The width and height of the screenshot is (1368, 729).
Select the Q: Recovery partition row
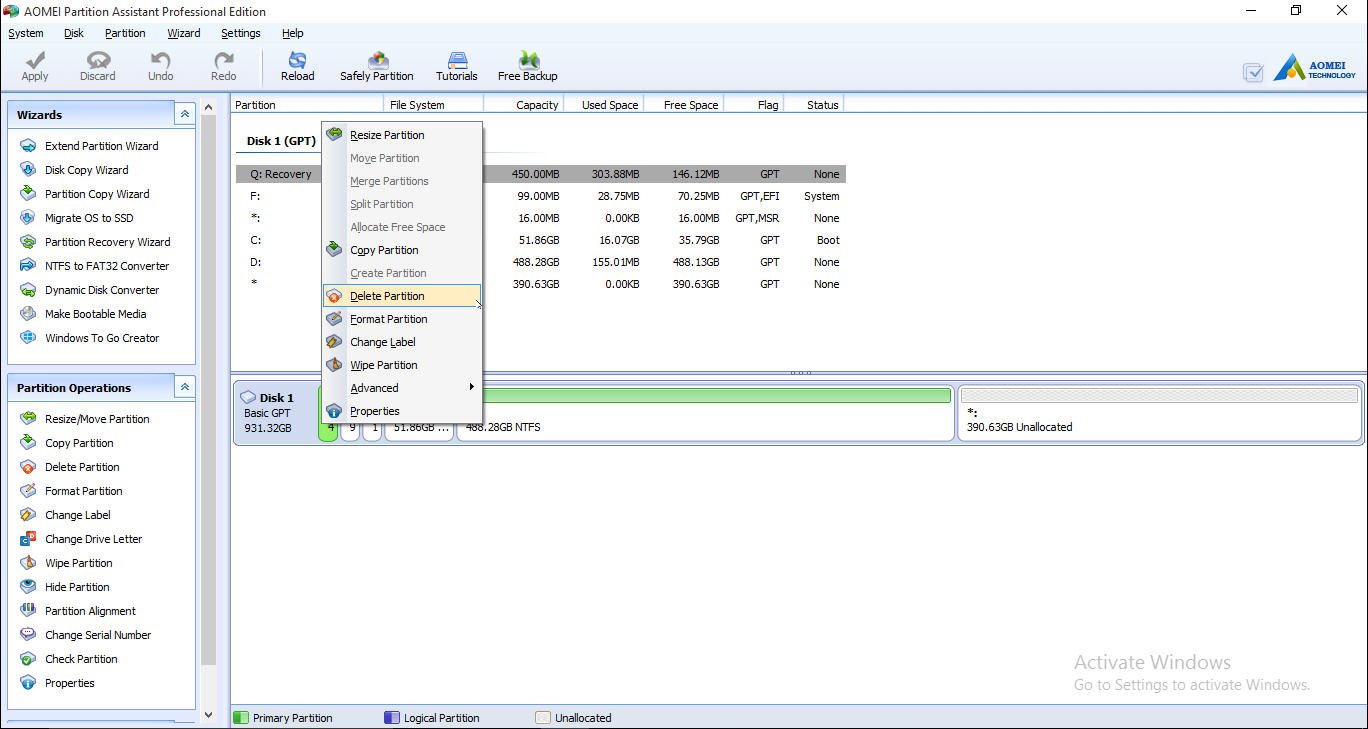pyautogui.click(x=541, y=174)
